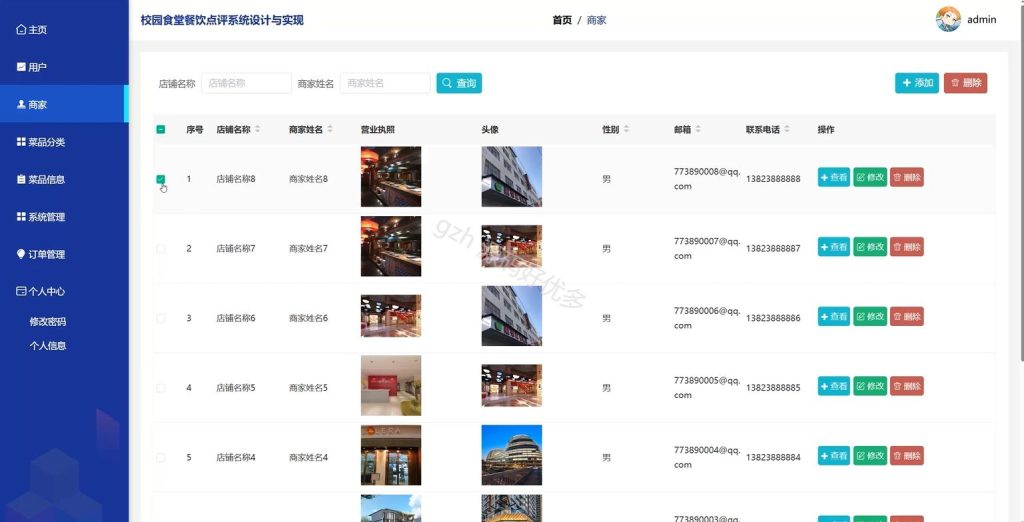1024x522 pixels.
Task: Click 查看 for 店铺名称8 row
Action: point(834,177)
